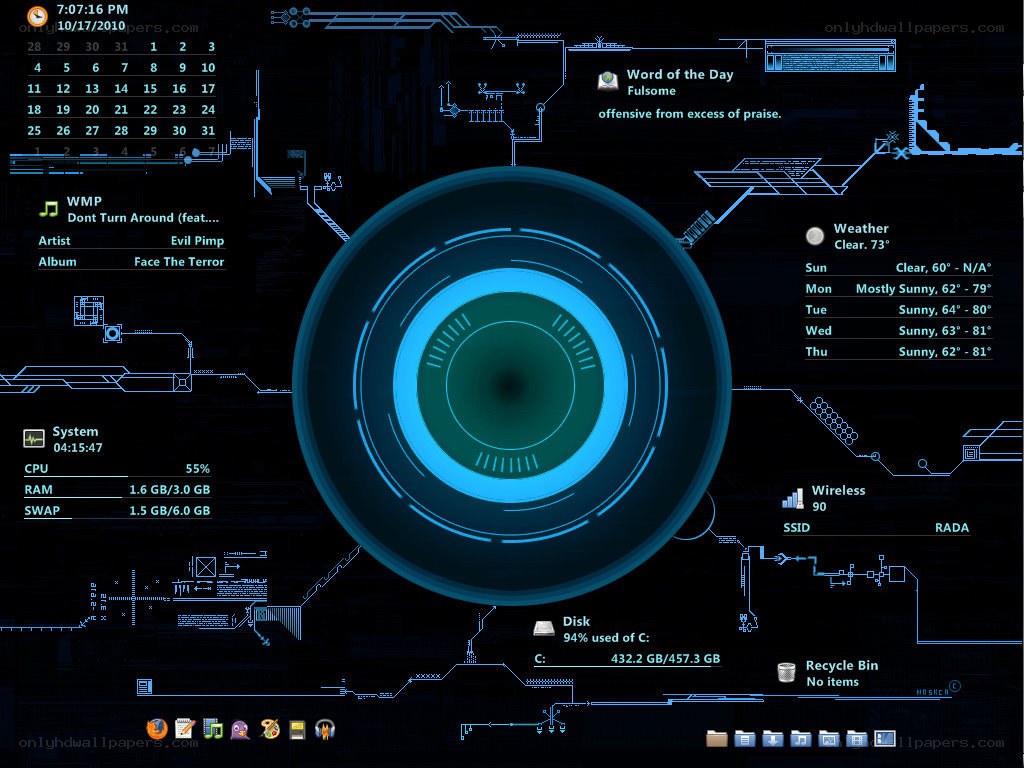Click the Sun forecast row
Viewport: 1024px width, 768px height.
[x=898, y=268]
